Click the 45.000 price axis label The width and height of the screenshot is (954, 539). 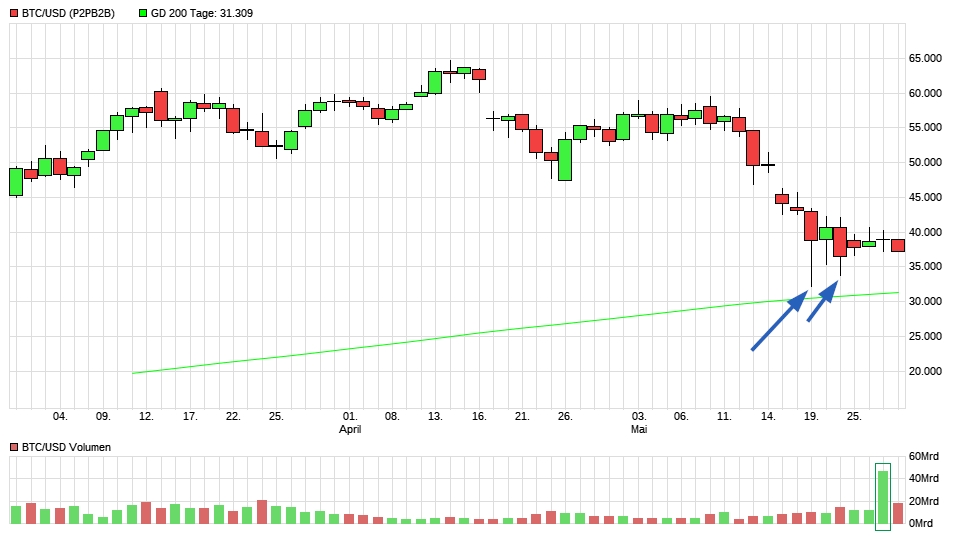[925, 197]
